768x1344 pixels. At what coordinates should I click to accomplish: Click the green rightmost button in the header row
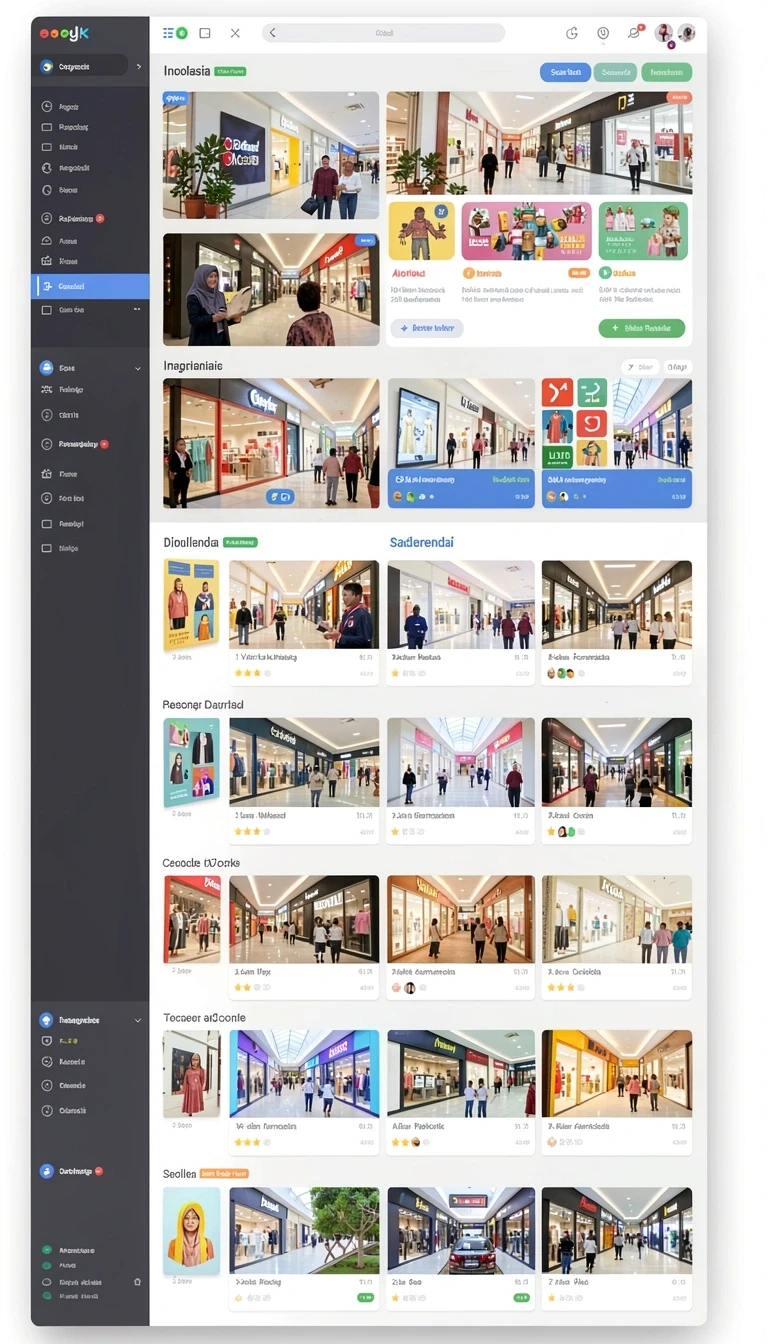[x=666, y=72]
